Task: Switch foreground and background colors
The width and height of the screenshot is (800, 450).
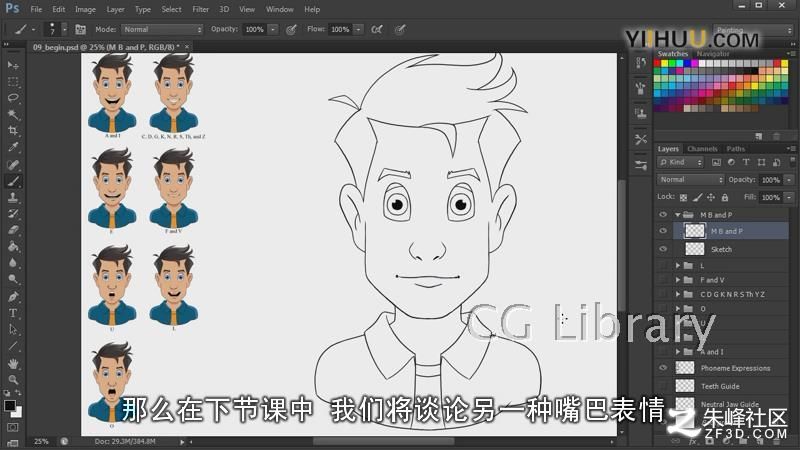Action: [18, 393]
